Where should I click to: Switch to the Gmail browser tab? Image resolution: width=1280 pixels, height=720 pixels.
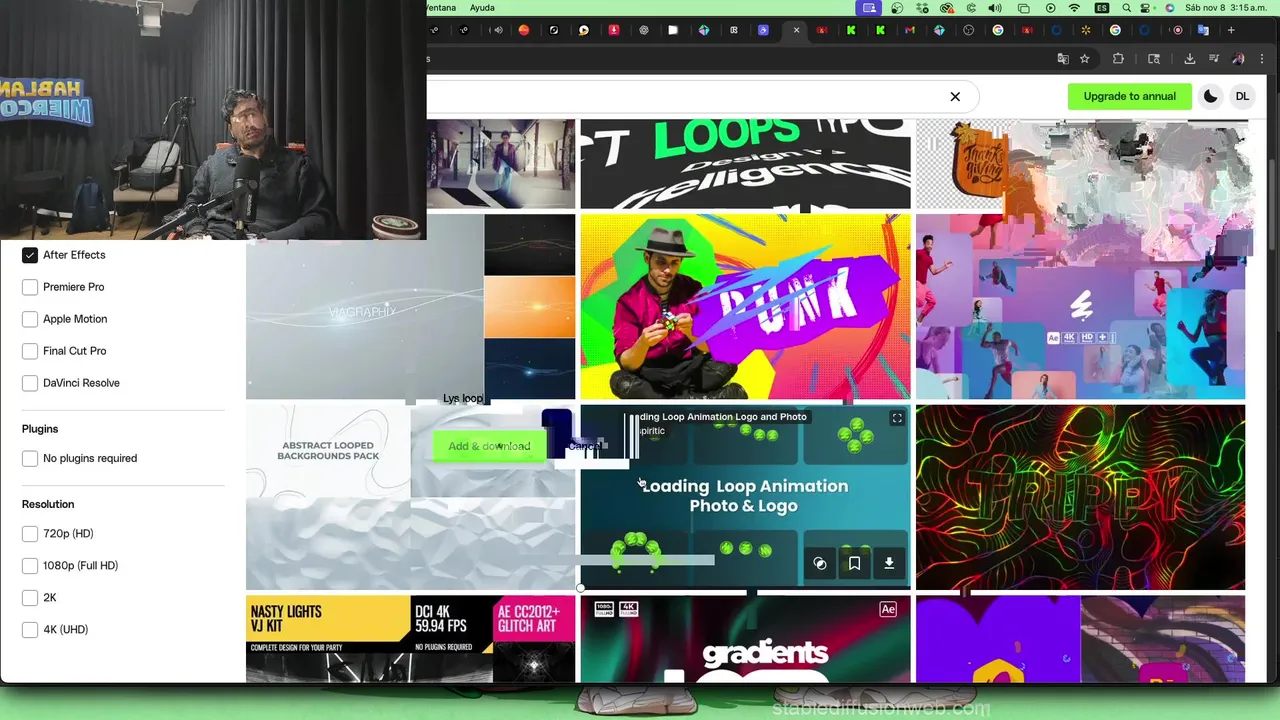coord(910,30)
